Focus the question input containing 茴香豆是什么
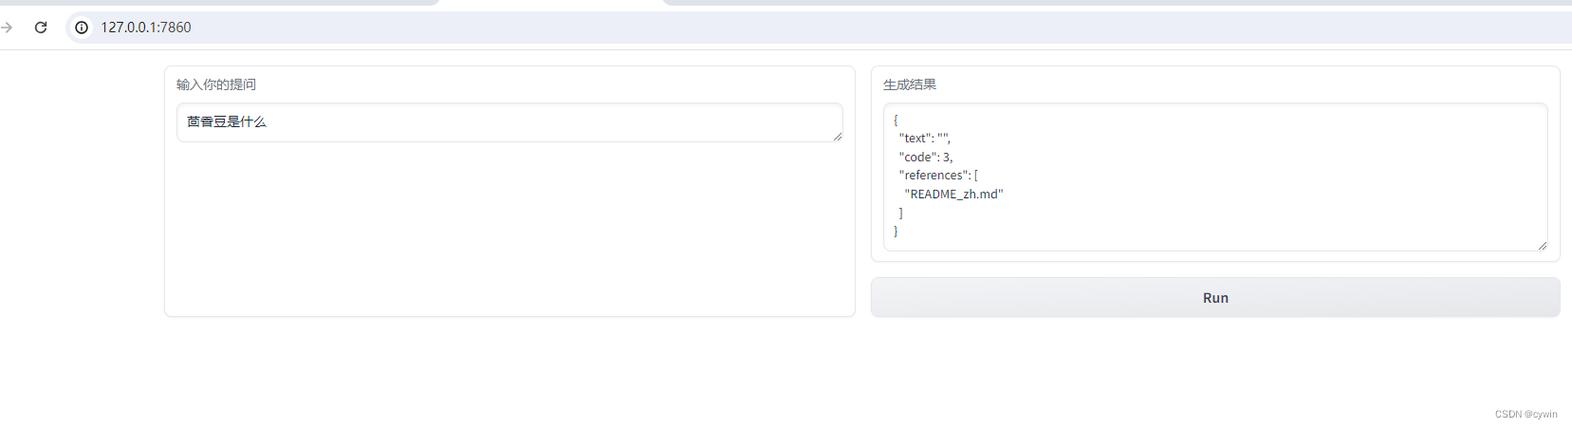This screenshot has height=428, width=1572. coord(509,122)
